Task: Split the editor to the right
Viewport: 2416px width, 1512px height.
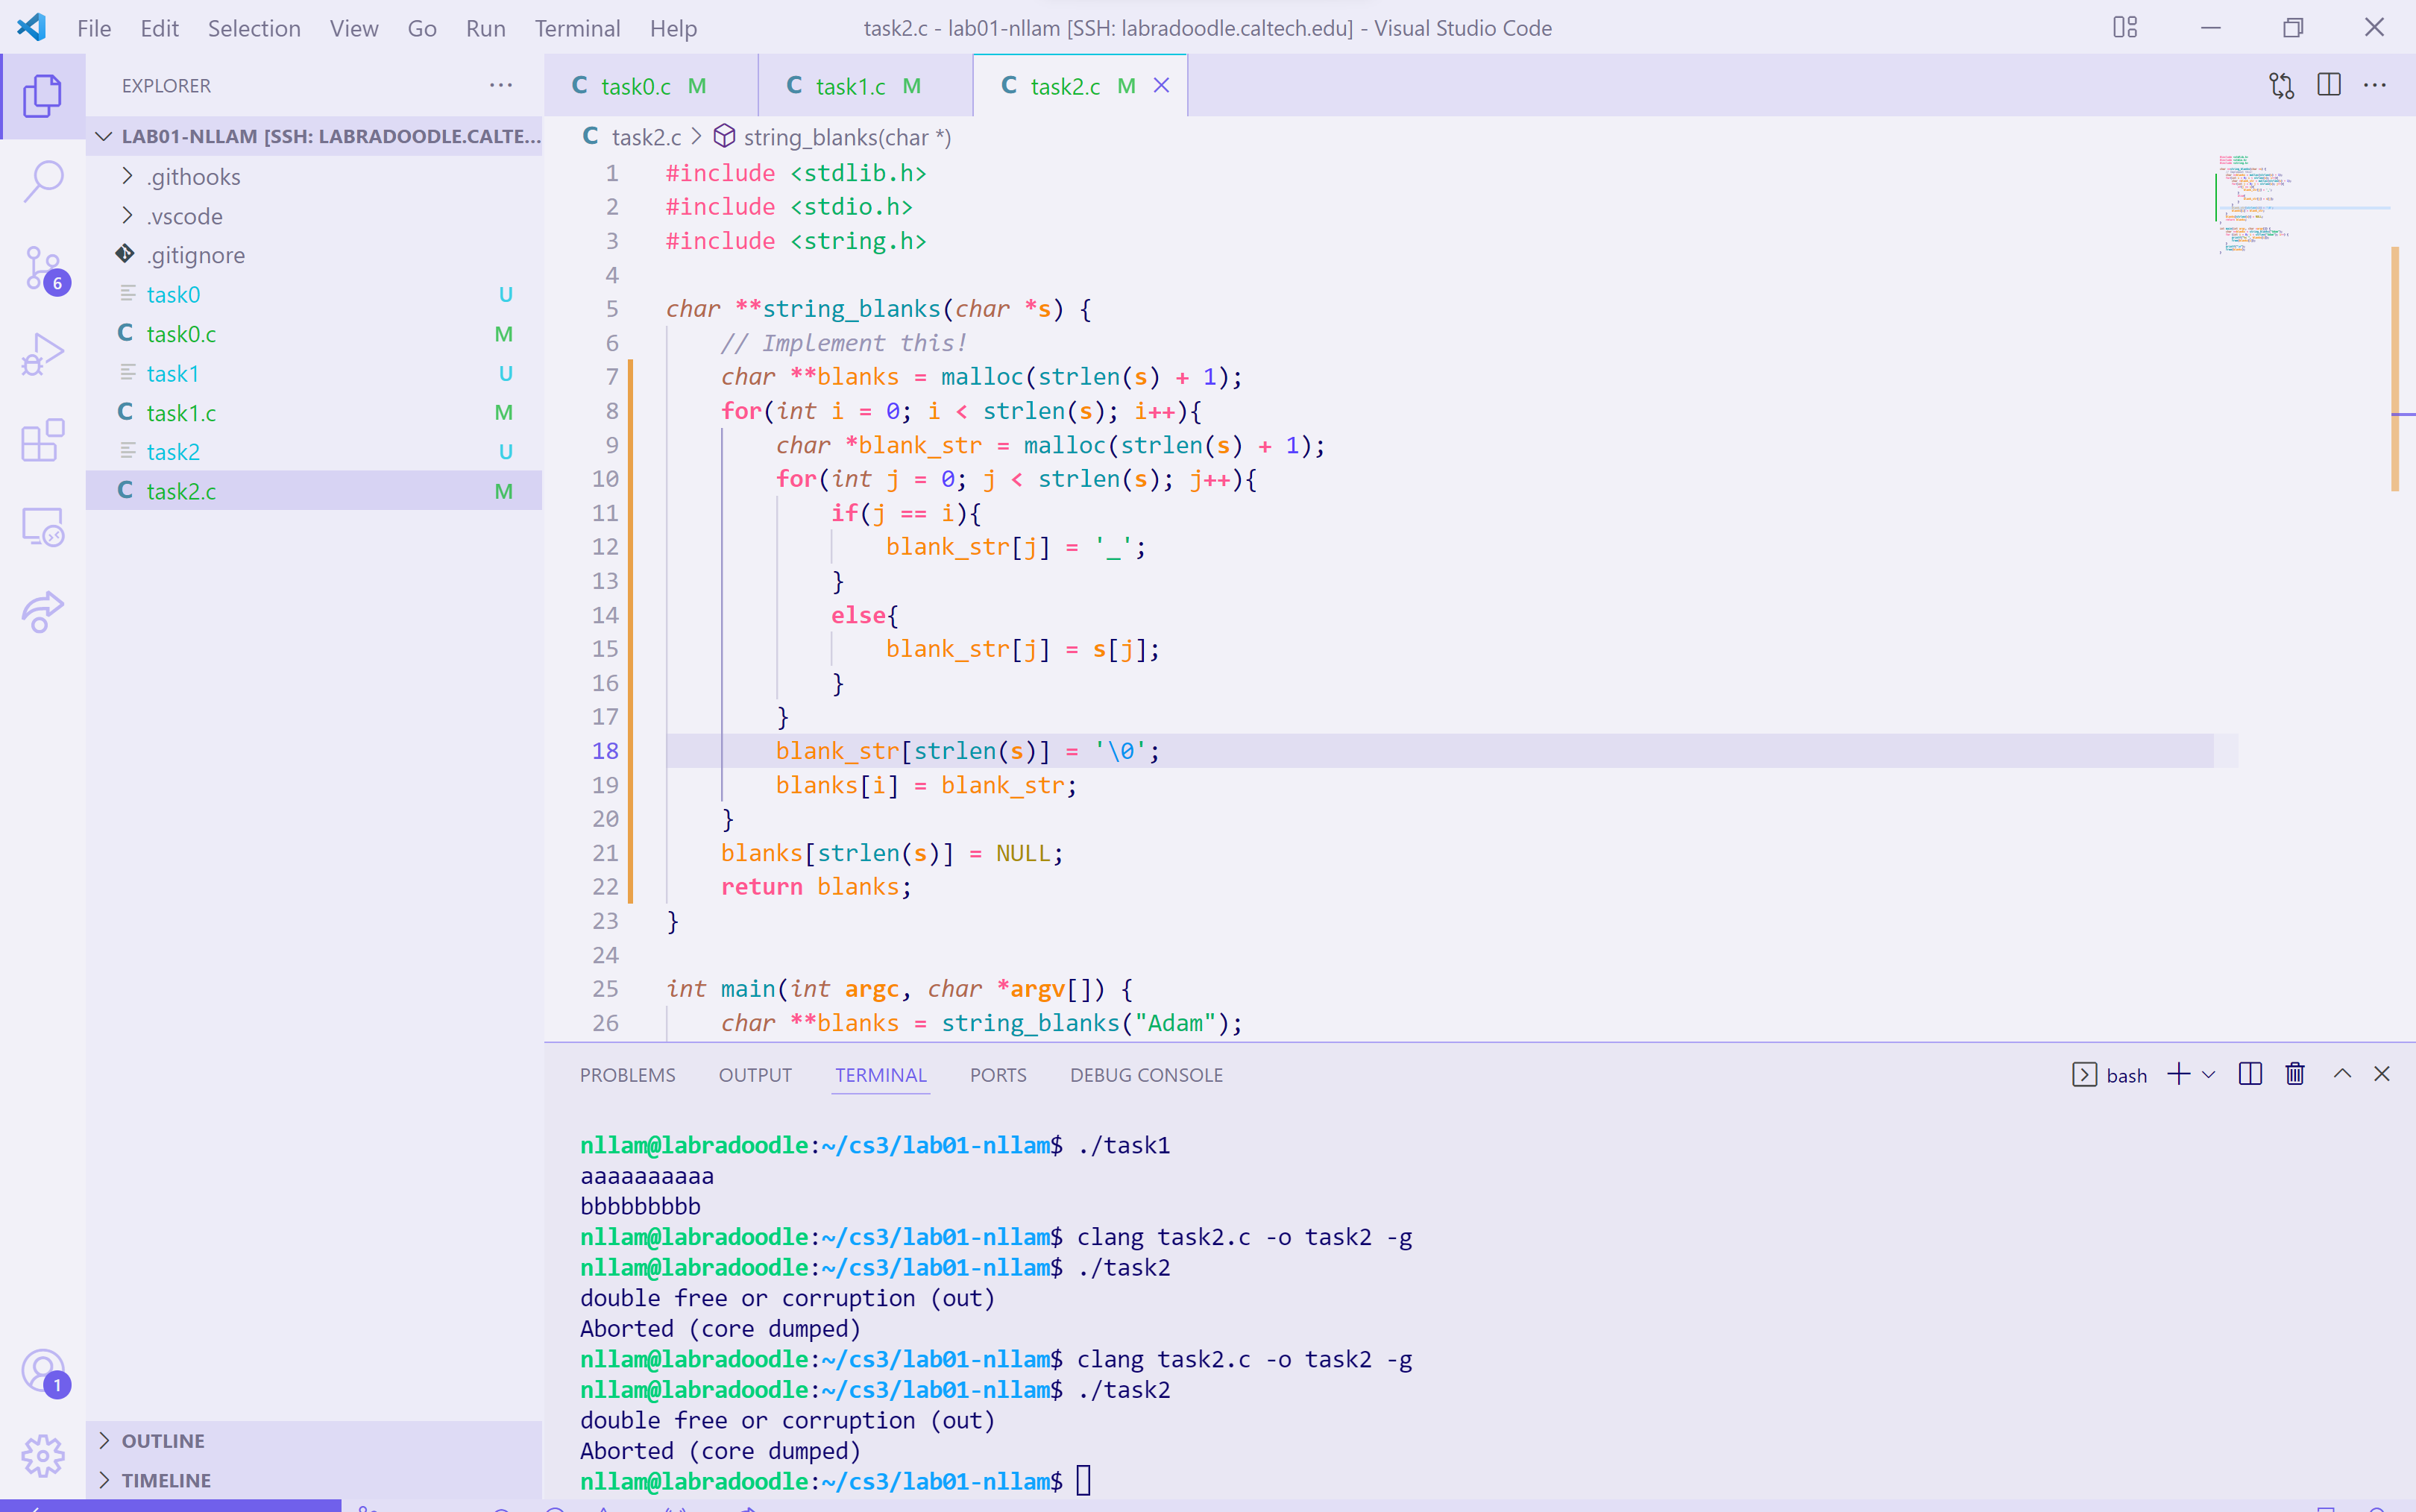Action: click(2328, 86)
